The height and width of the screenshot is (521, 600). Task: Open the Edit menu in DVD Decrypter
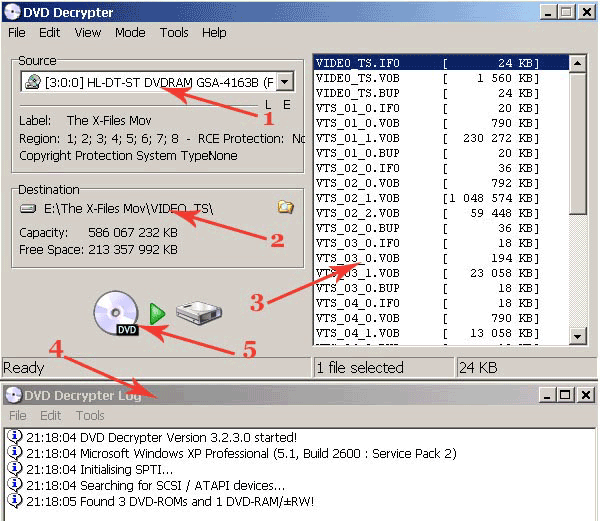(x=49, y=33)
